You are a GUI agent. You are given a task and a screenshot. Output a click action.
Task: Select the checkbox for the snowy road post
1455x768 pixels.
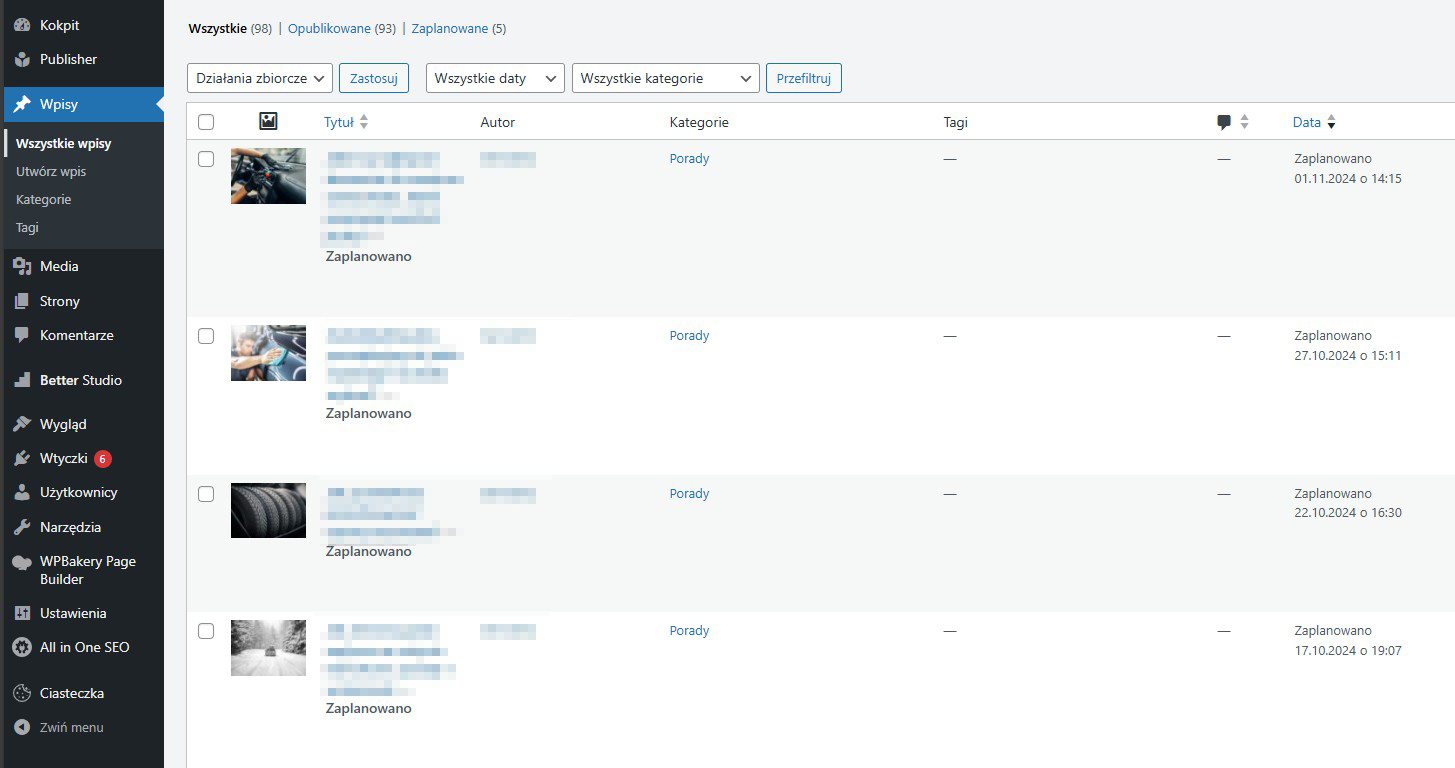pos(206,631)
